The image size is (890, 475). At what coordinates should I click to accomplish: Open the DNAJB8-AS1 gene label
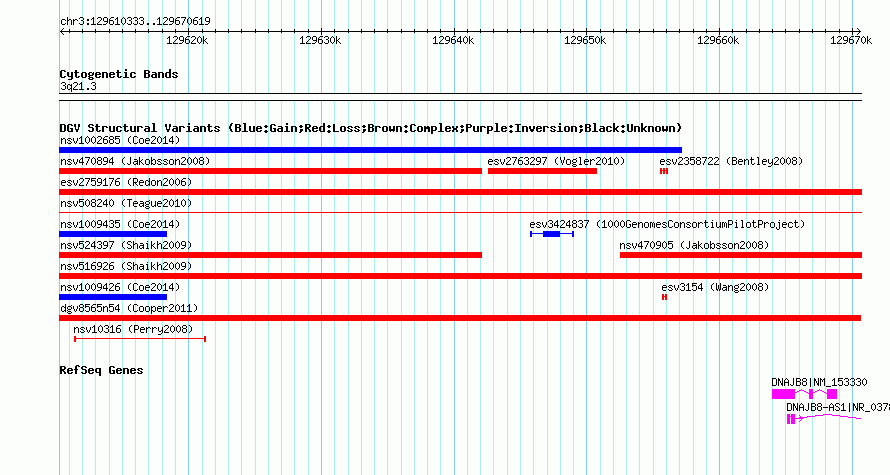coord(838,407)
